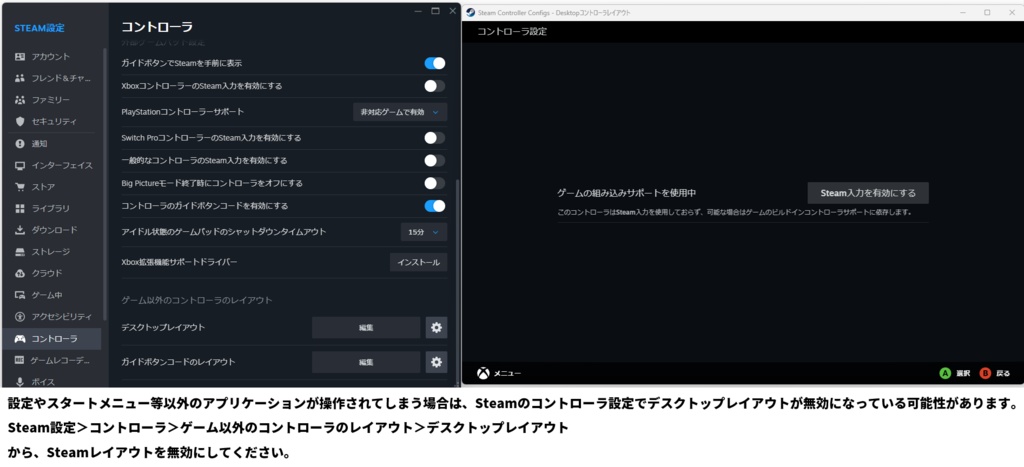Open ダウンロード settings page
Image resolution: width=1024 pixels, height=467 pixels.
52,230
